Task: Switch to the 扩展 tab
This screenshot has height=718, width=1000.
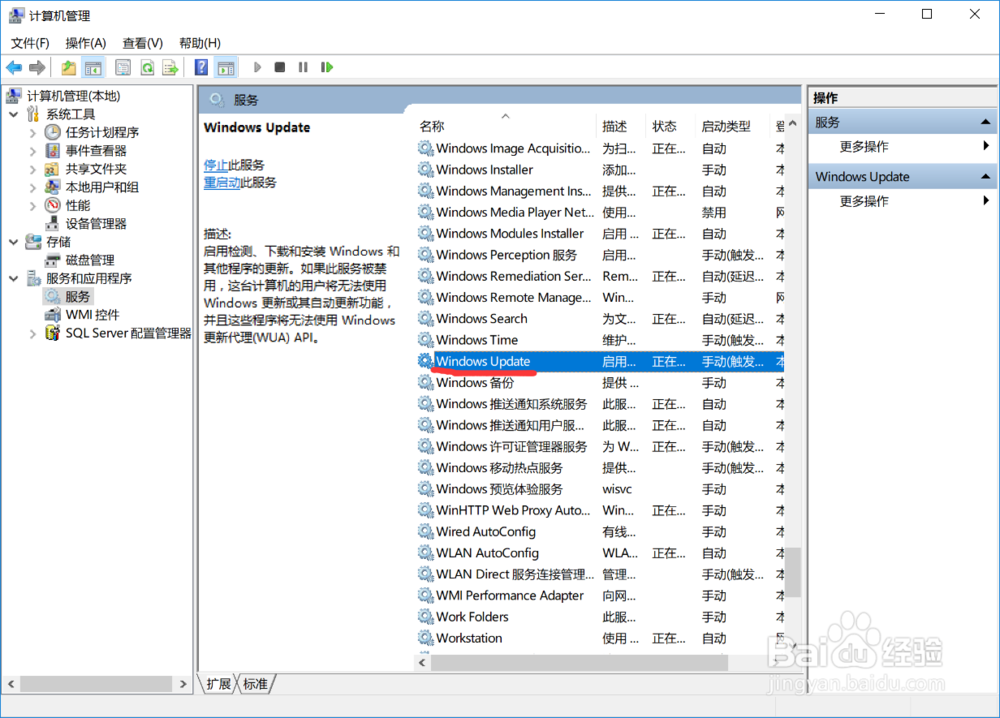Action: click(219, 684)
